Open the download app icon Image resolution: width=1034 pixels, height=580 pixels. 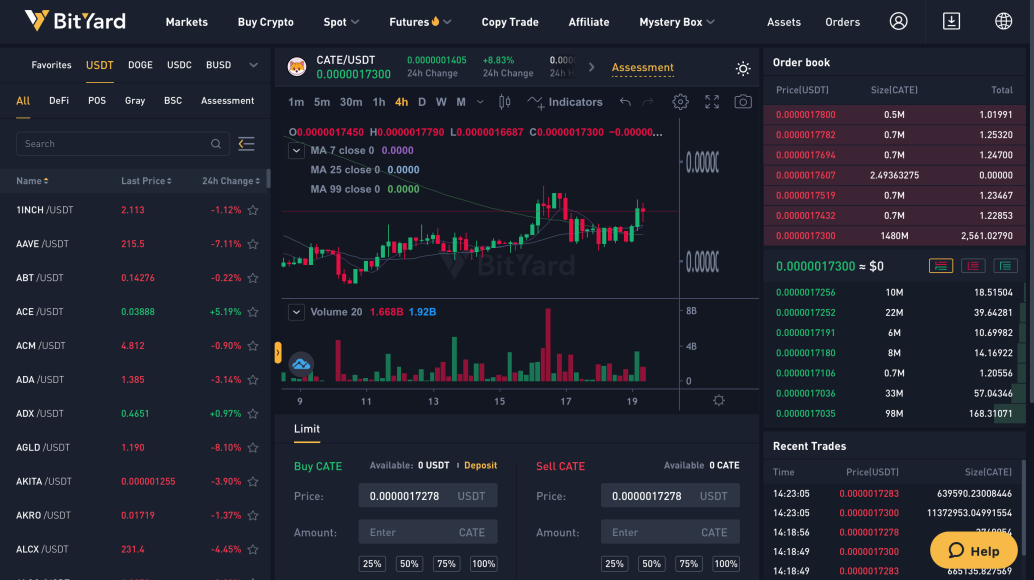click(x=951, y=22)
